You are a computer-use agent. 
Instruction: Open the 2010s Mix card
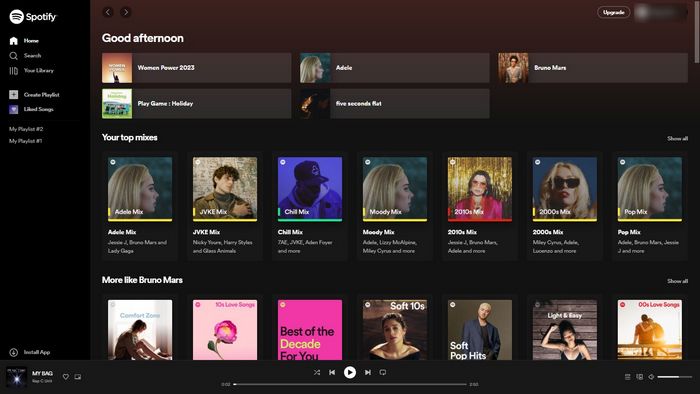click(x=479, y=206)
